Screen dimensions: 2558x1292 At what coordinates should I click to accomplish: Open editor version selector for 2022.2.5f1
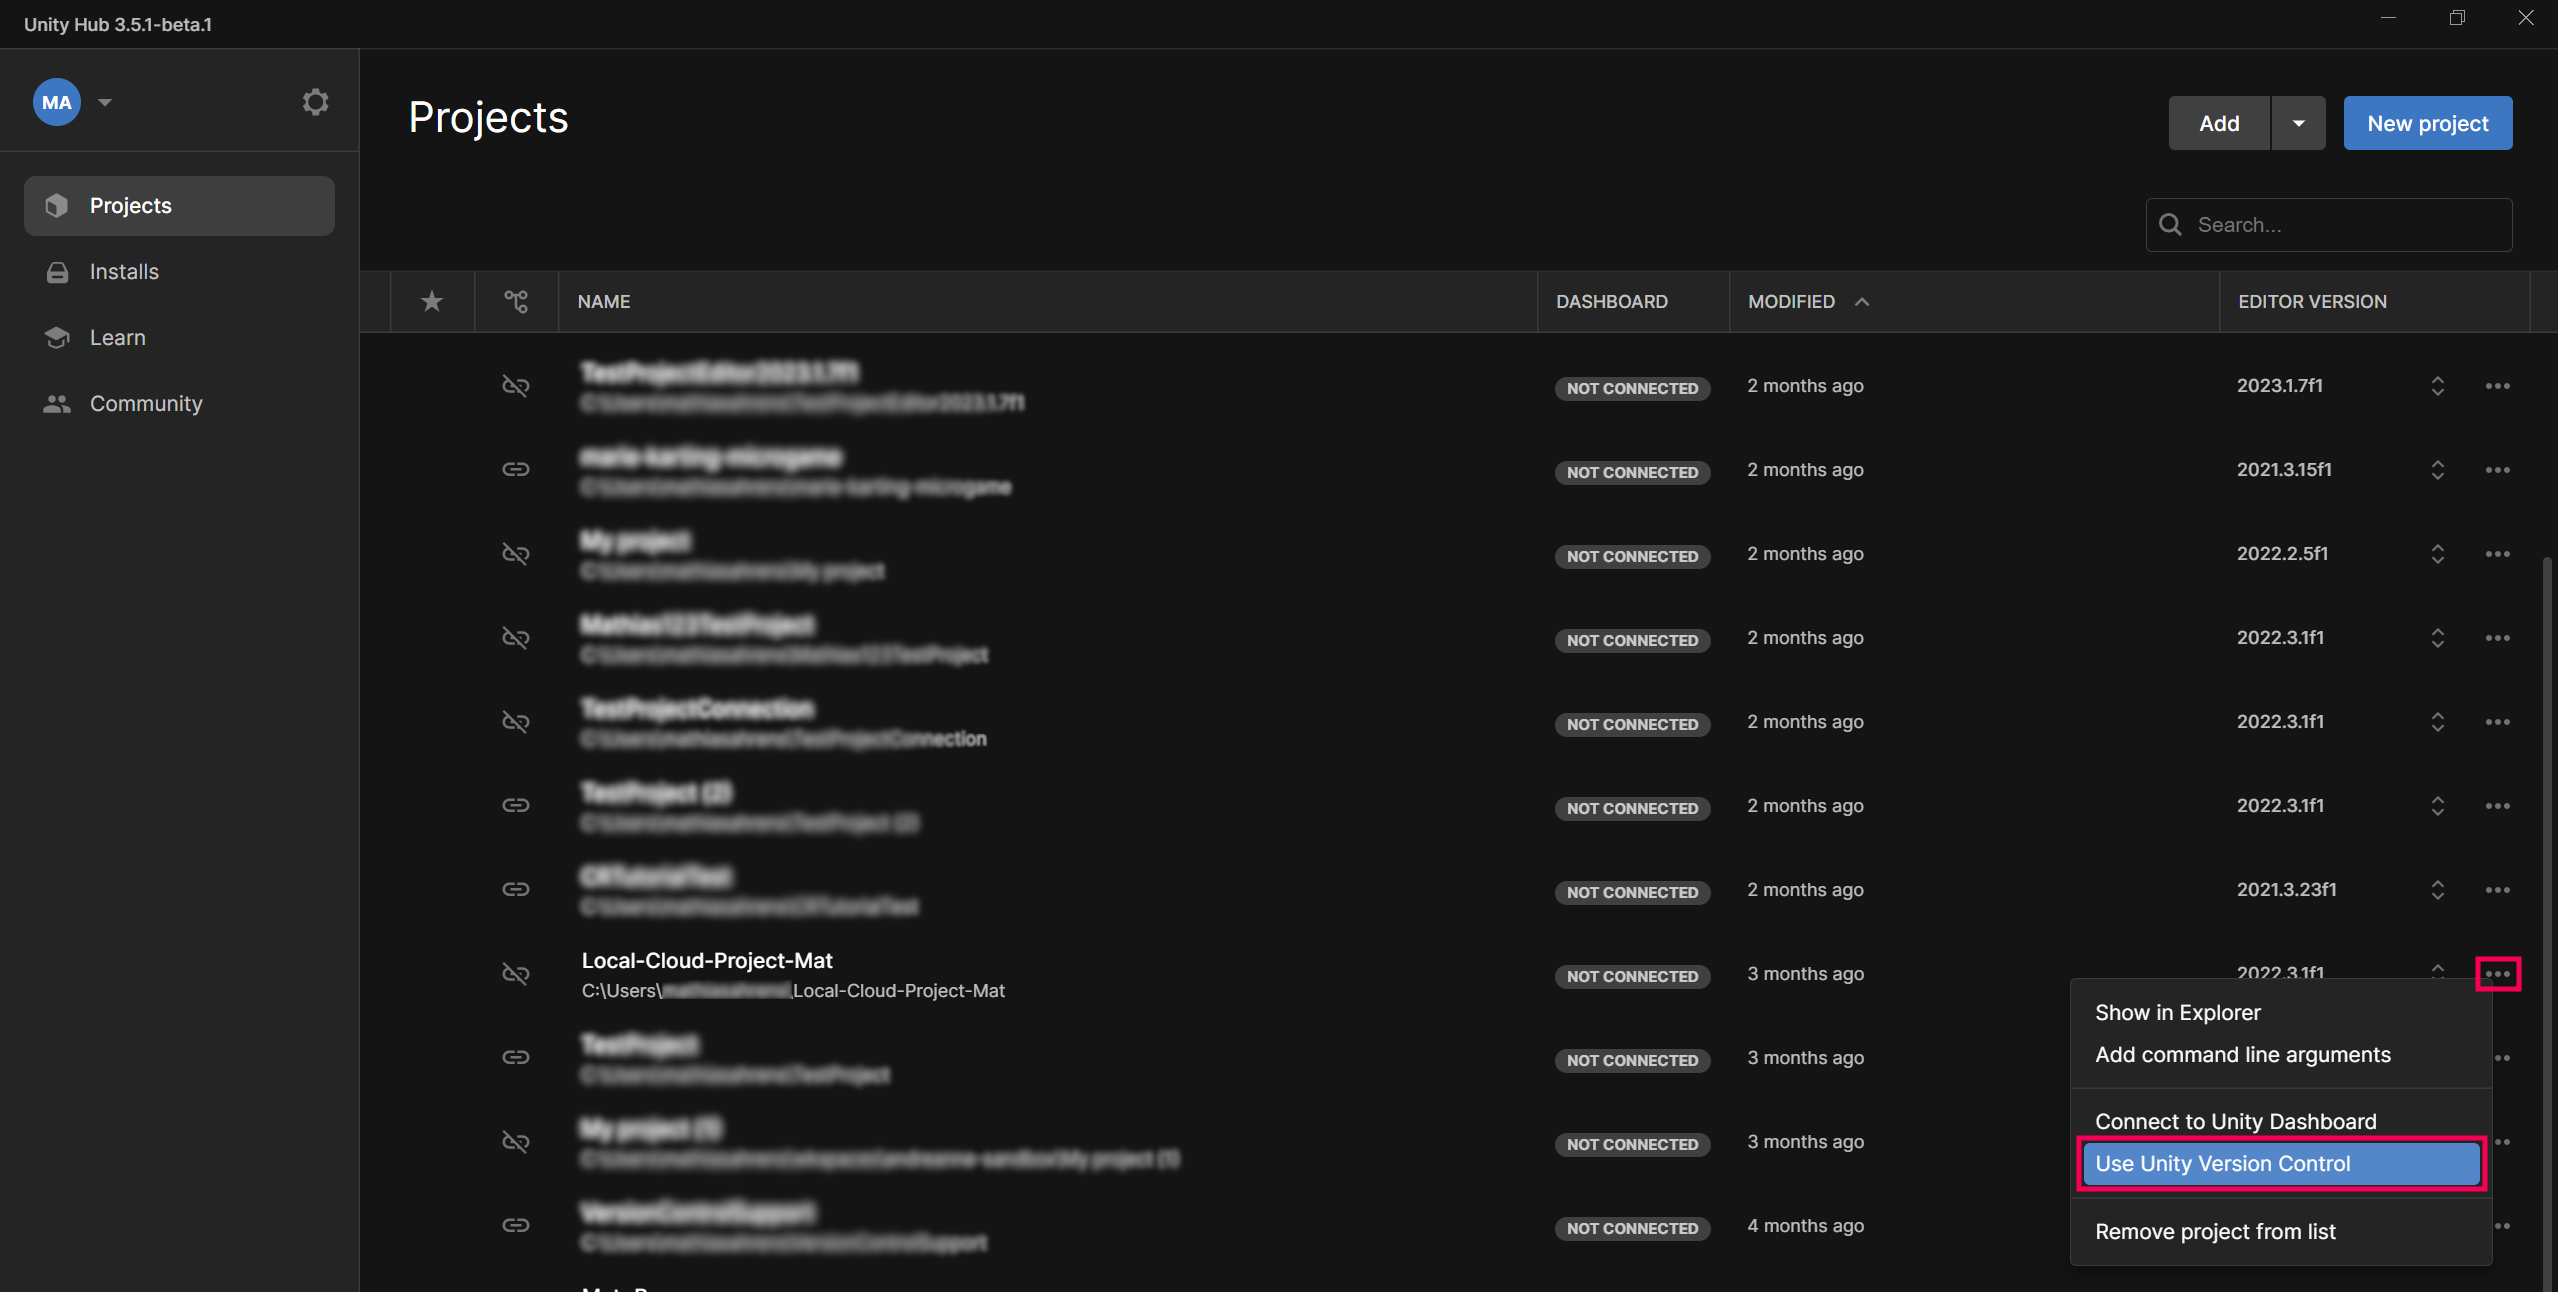2437,554
